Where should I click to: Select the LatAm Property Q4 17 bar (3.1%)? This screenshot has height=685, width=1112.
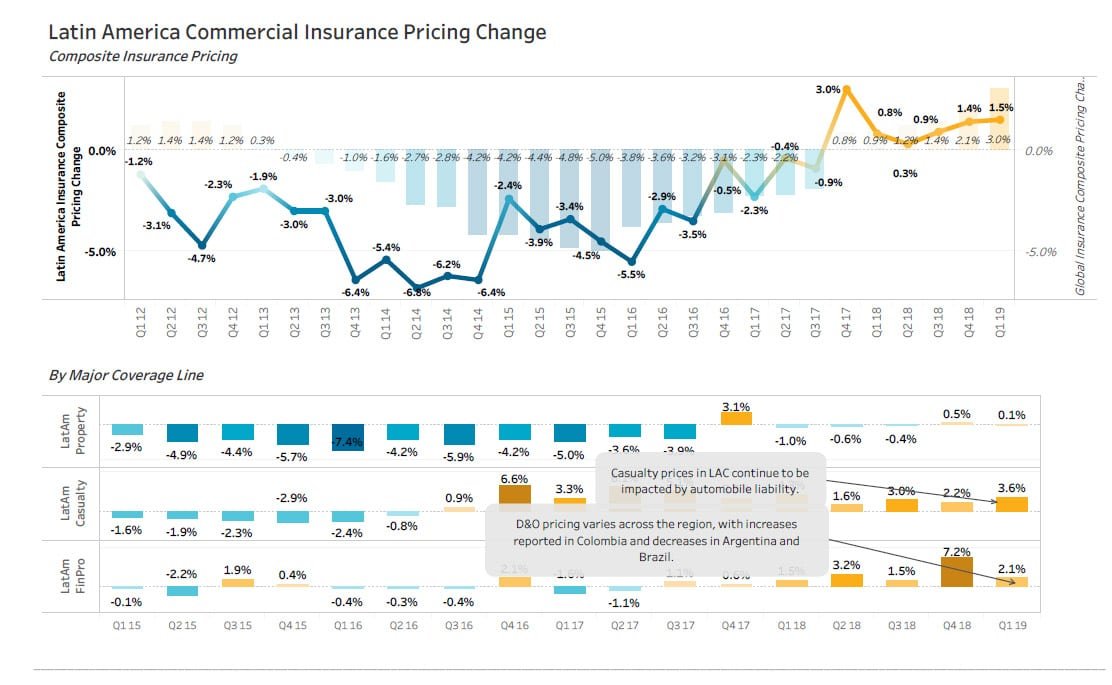click(736, 418)
